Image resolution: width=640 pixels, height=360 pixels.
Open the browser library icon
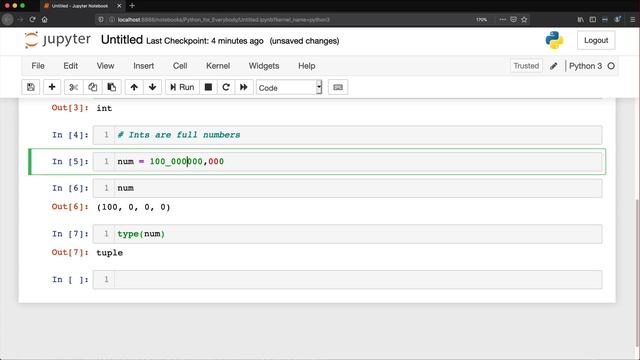coord(580,19)
